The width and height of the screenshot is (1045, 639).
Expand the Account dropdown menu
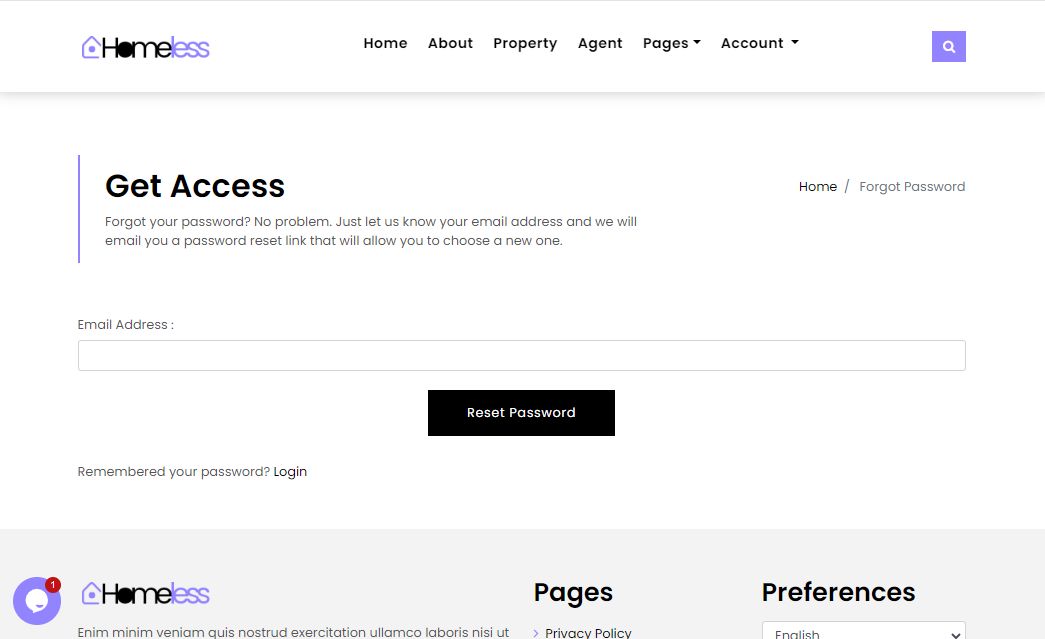[759, 43]
